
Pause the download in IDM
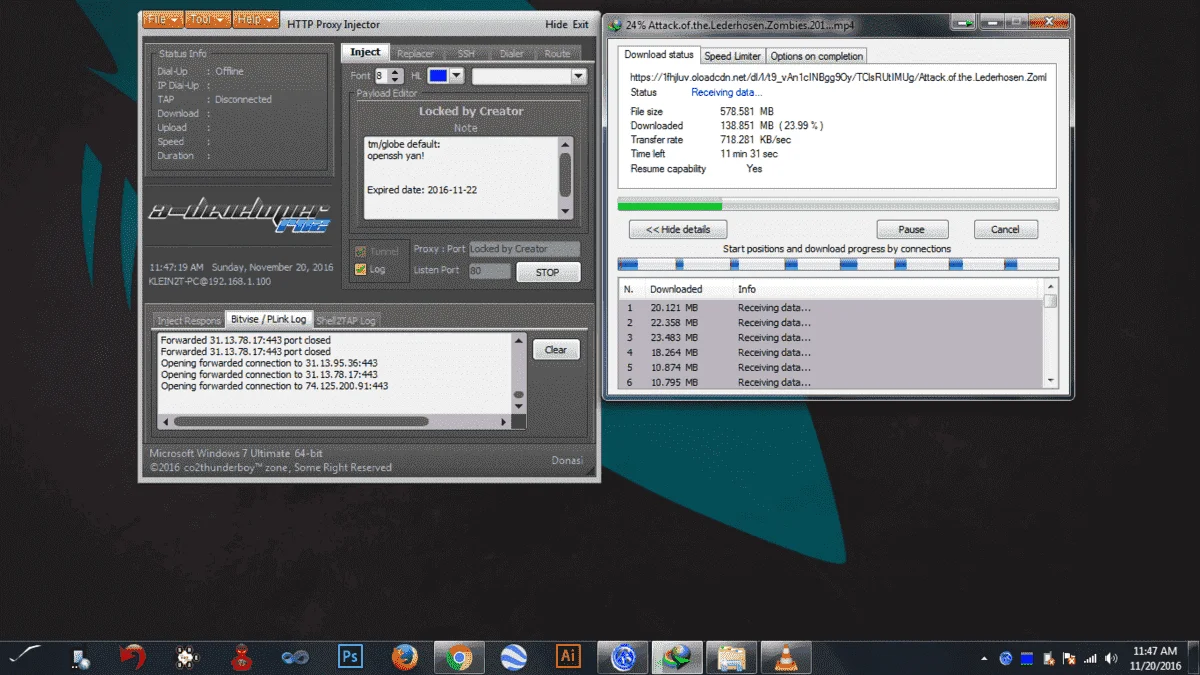coord(911,230)
